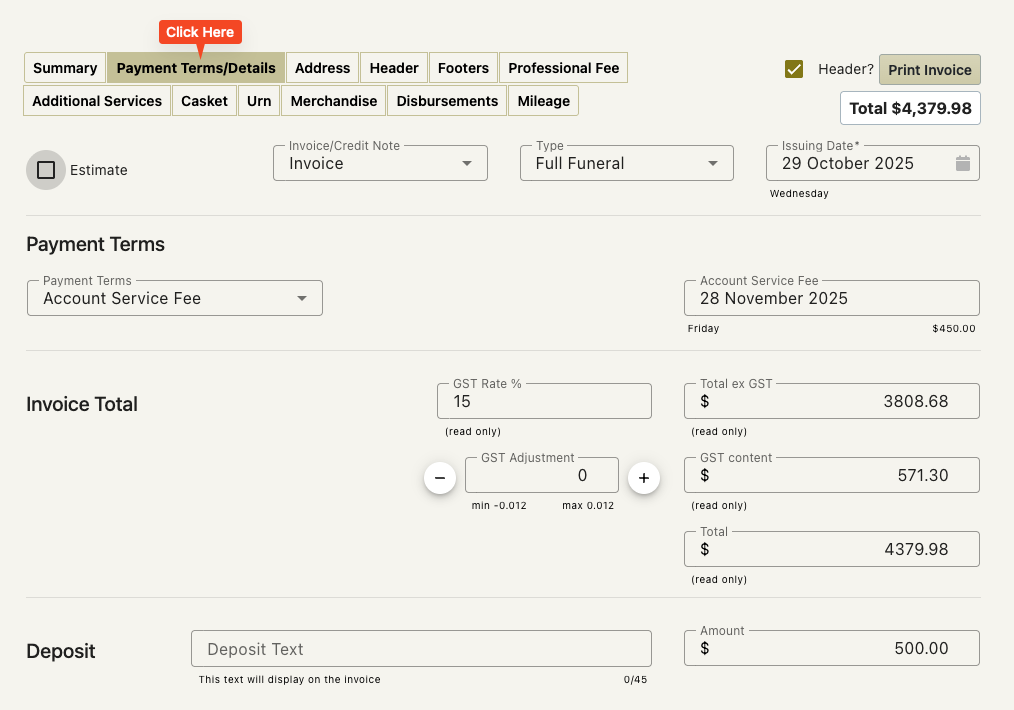Open the Issuing Date calendar icon

[962, 164]
